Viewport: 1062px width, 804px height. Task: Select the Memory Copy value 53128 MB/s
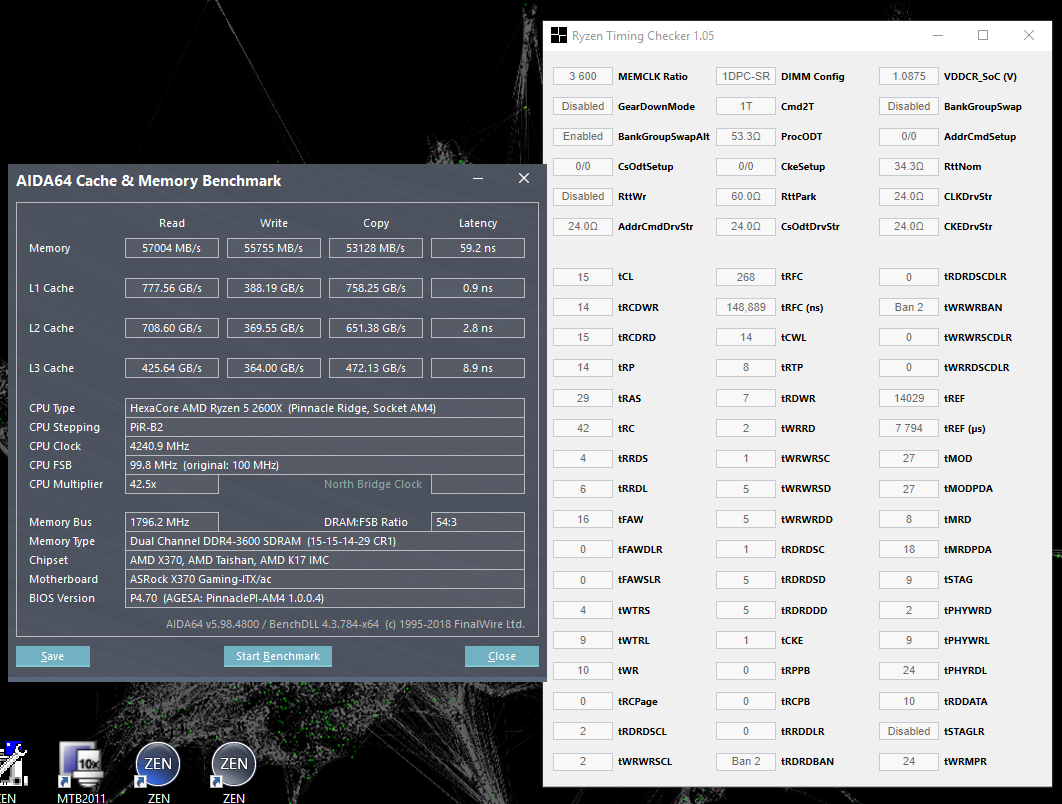tap(375, 248)
